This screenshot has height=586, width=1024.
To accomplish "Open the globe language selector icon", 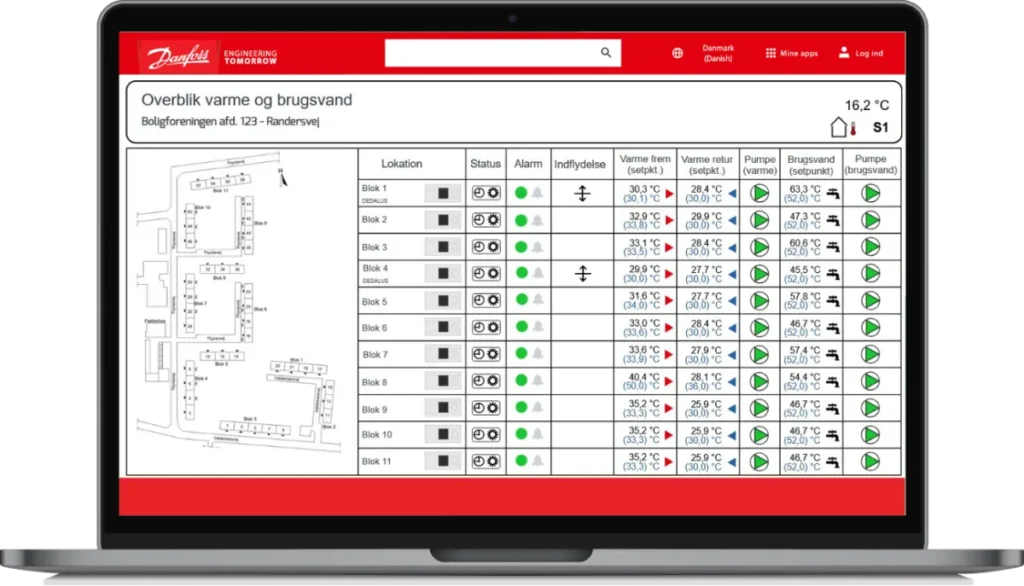I will [x=677, y=53].
